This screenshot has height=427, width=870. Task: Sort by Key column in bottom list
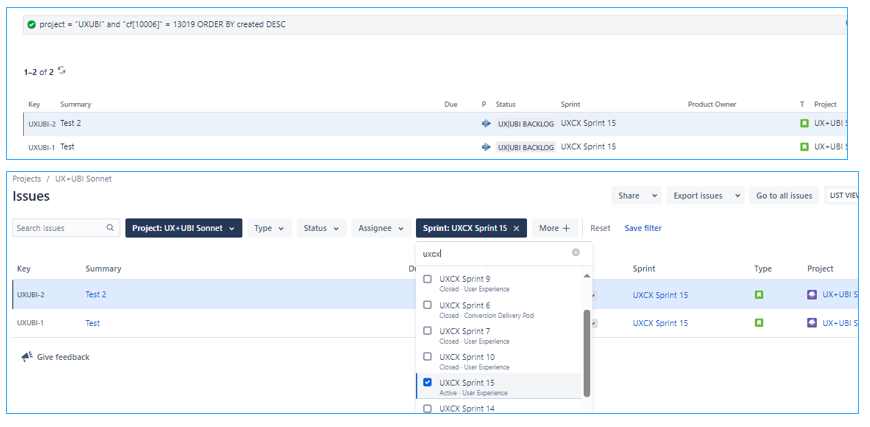coord(24,268)
